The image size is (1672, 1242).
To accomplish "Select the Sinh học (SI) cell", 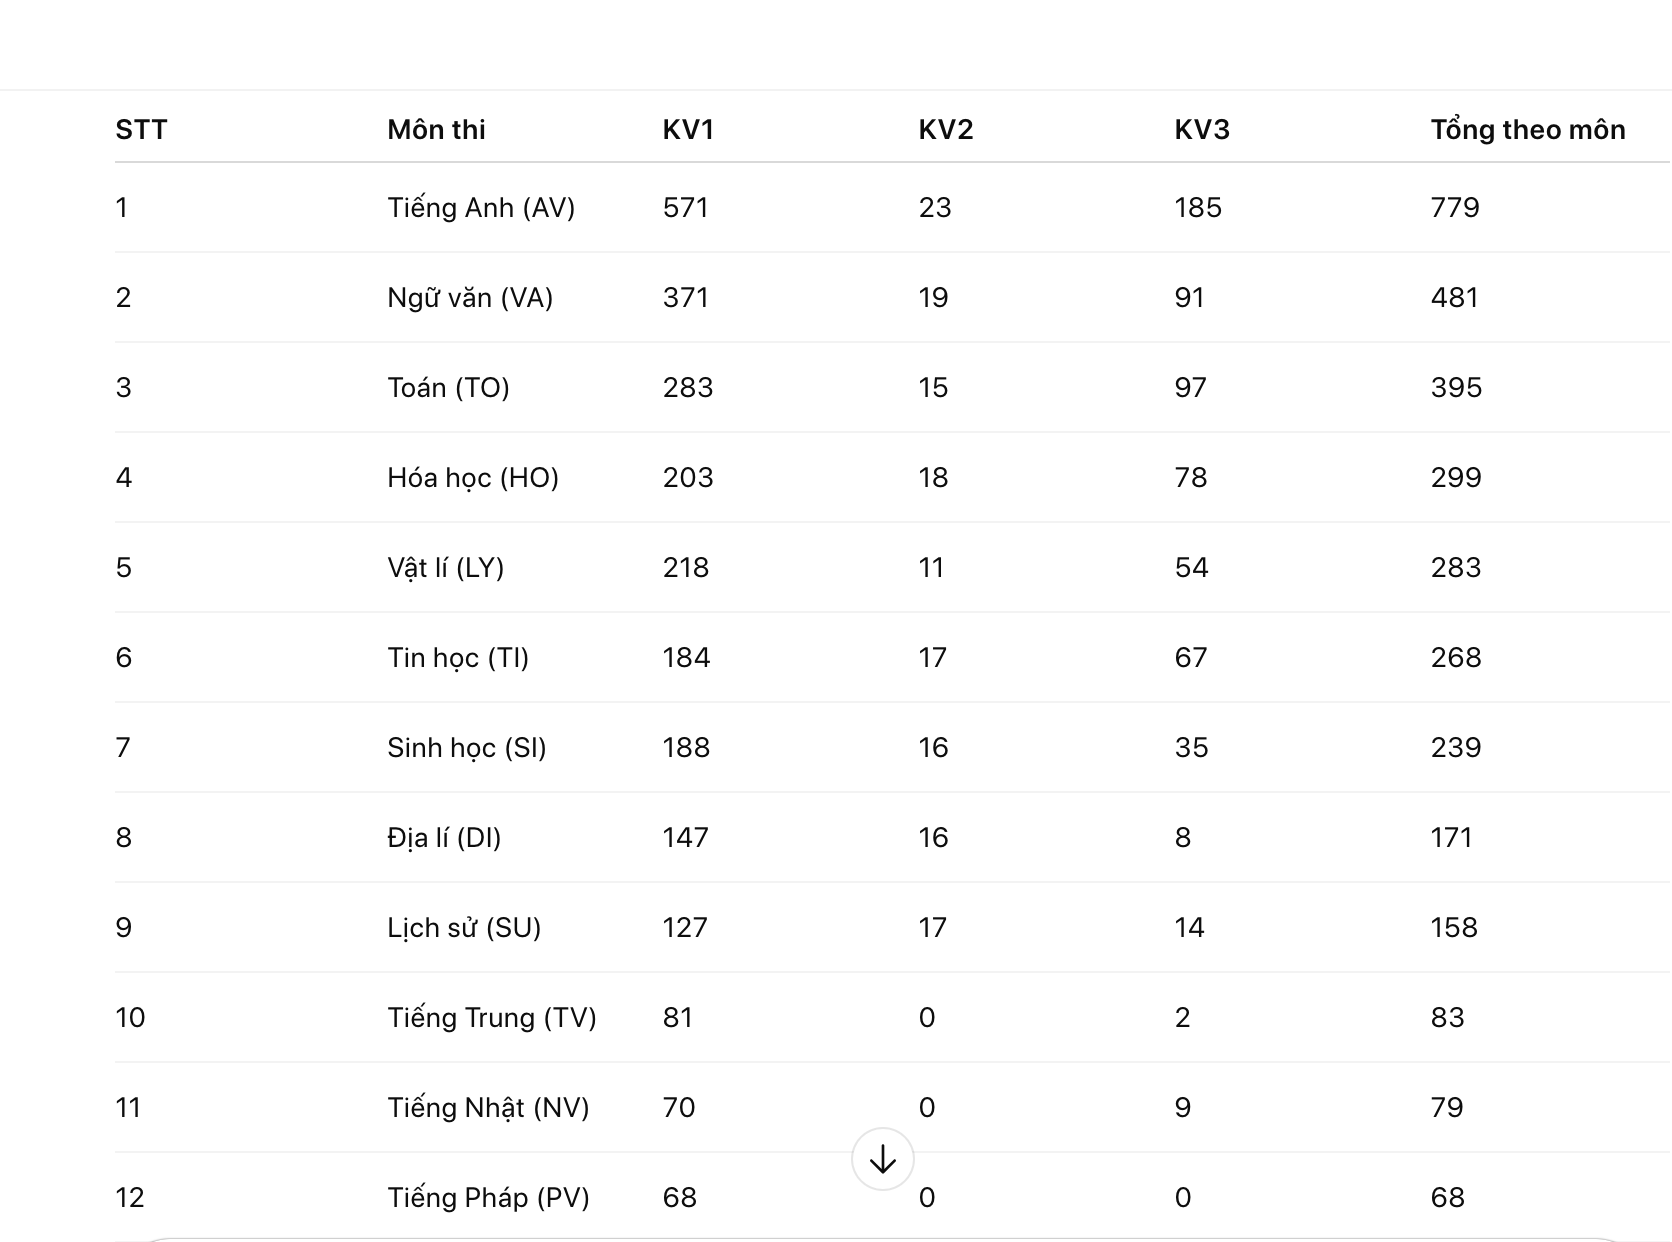I will point(467,748).
